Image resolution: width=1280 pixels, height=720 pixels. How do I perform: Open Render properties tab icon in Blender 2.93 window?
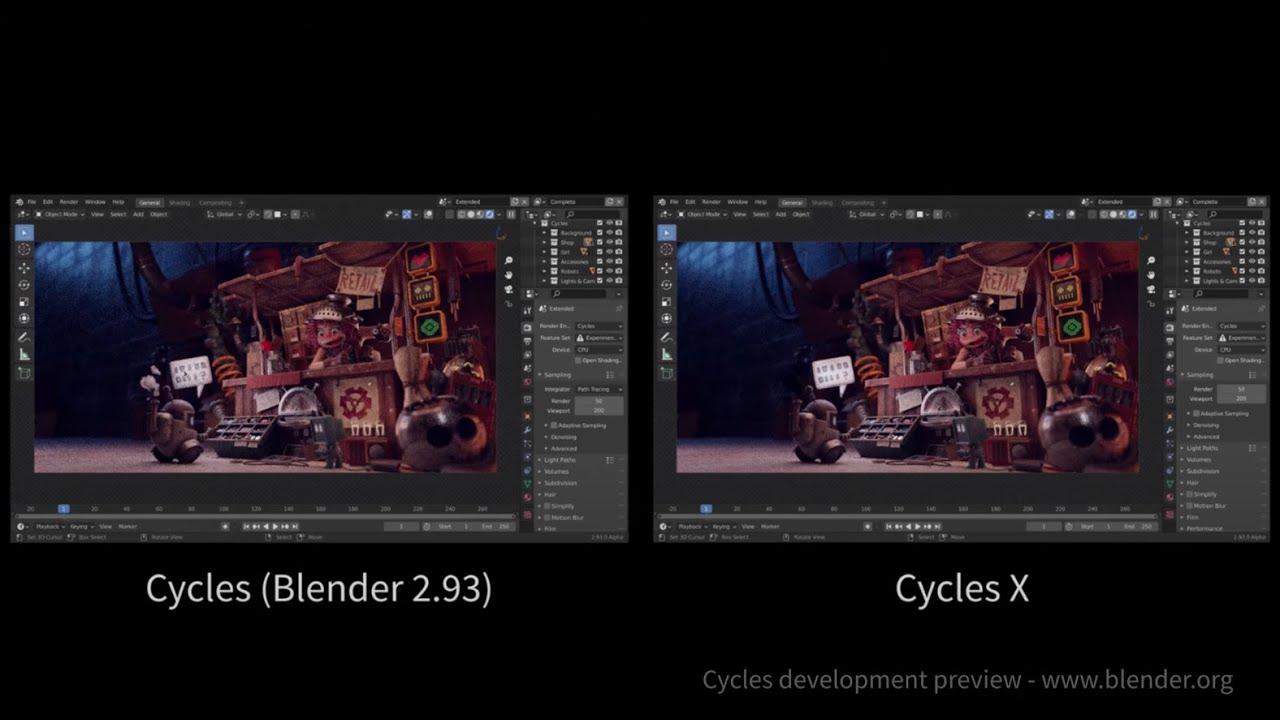coord(527,327)
